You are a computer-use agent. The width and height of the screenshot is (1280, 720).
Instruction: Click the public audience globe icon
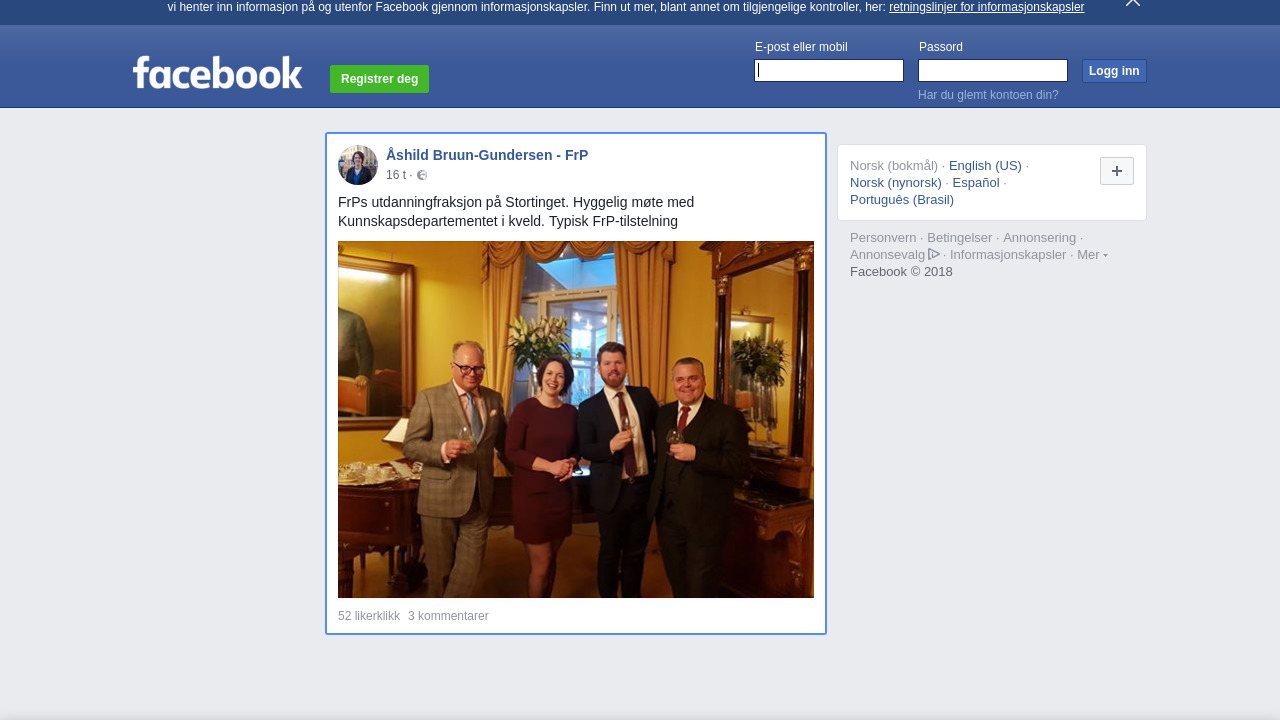422,175
